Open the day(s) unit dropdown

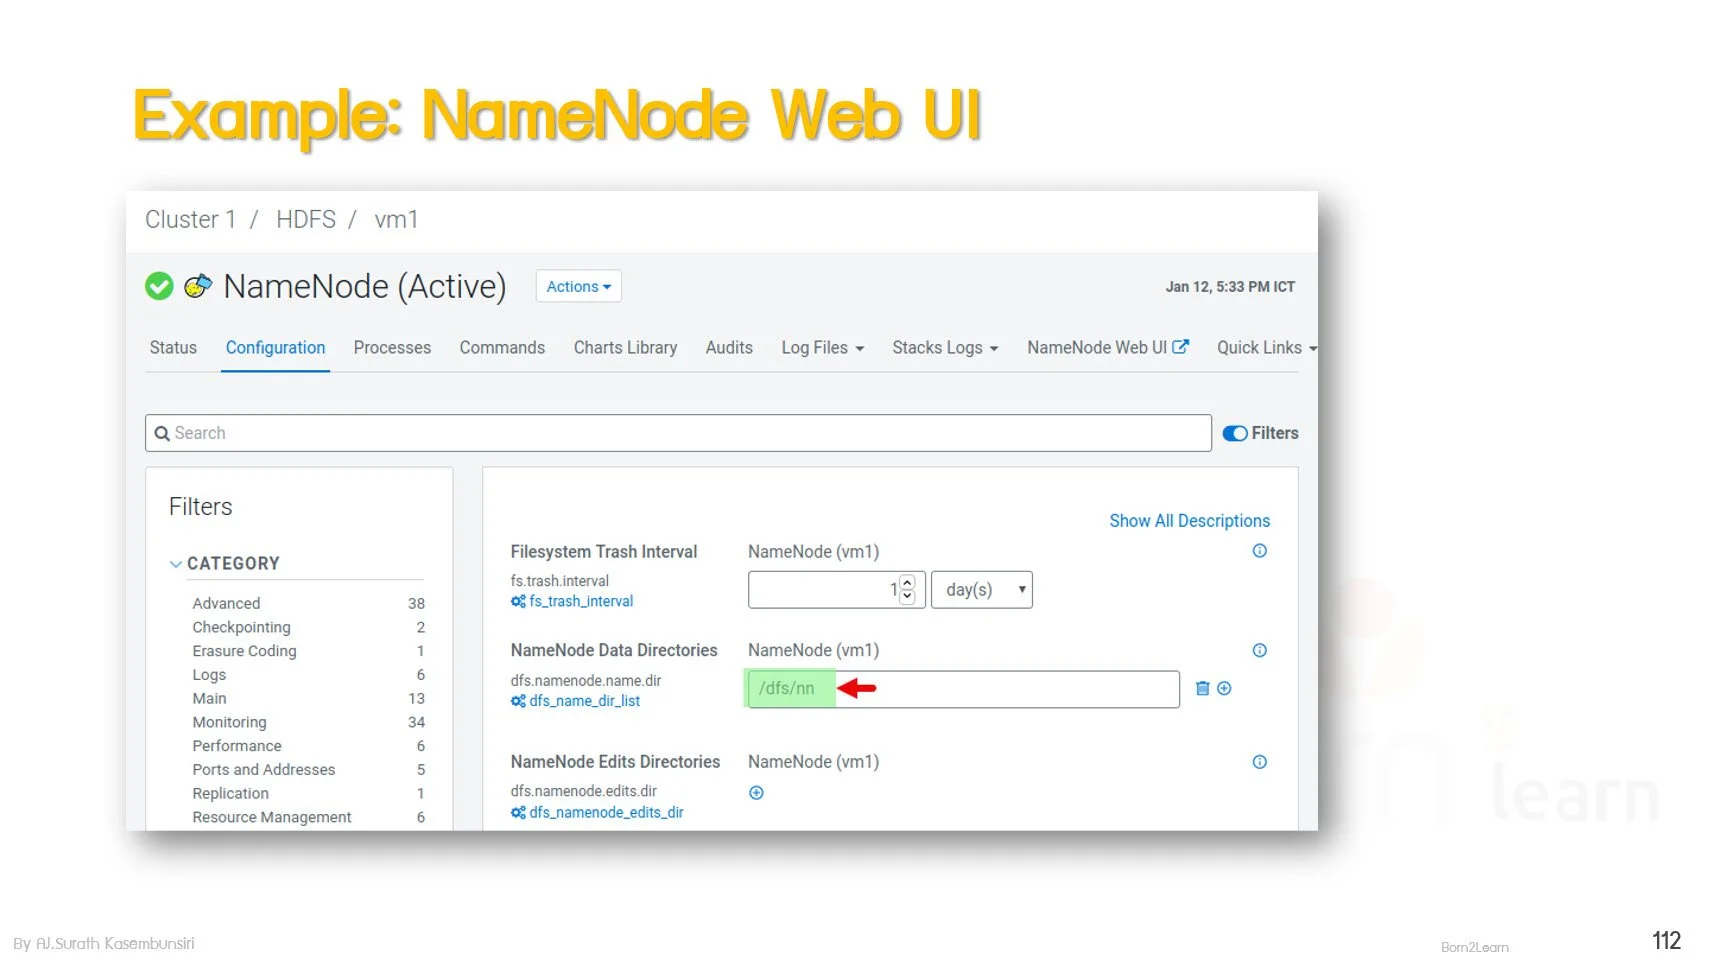pos(982,590)
